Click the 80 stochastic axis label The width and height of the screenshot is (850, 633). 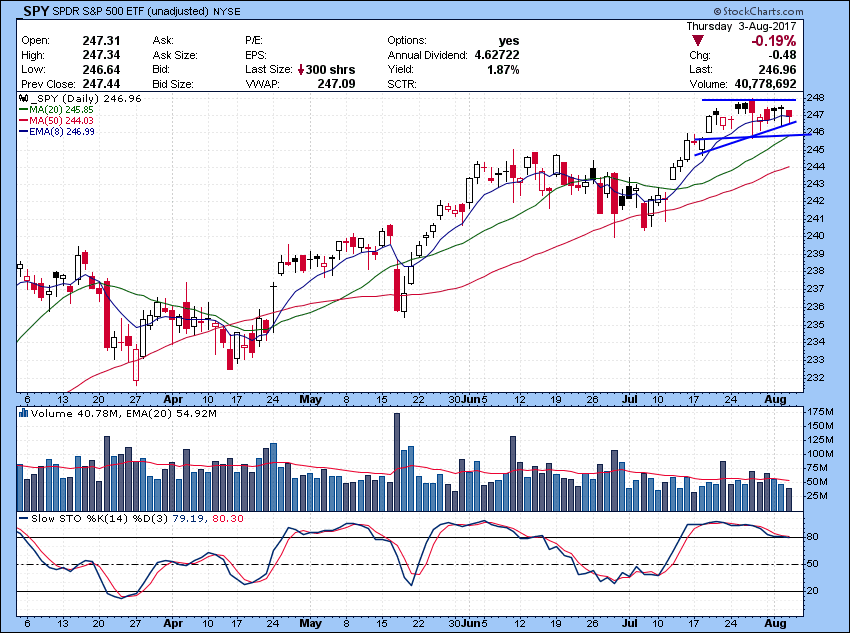[812, 537]
